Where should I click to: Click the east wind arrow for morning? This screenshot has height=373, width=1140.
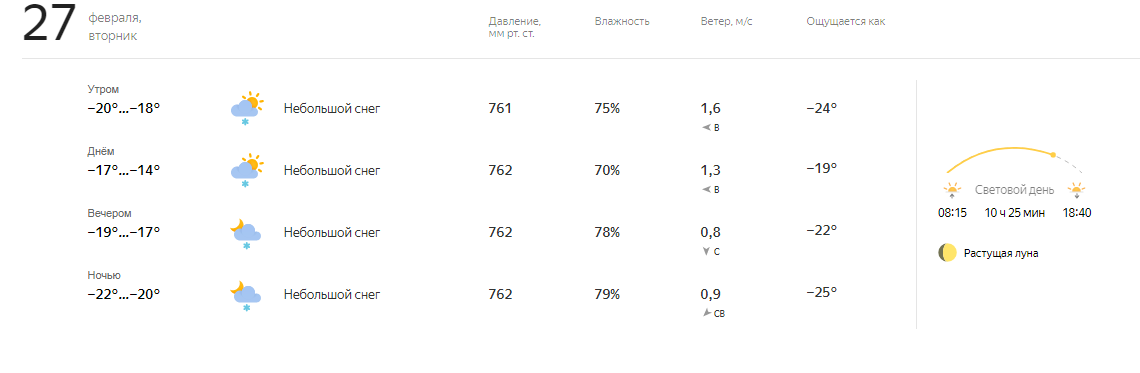[705, 128]
